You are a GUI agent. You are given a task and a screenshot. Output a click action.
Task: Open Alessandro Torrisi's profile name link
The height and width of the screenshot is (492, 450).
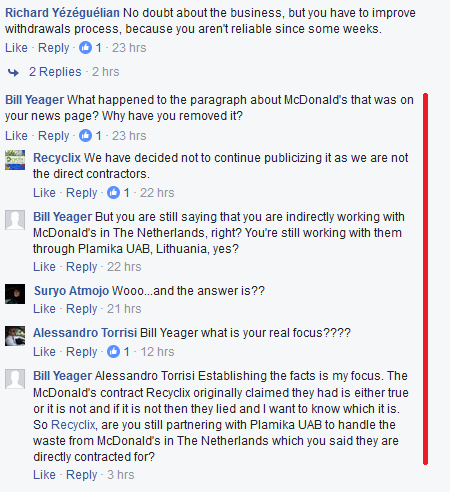pyautogui.click(x=85, y=333)
